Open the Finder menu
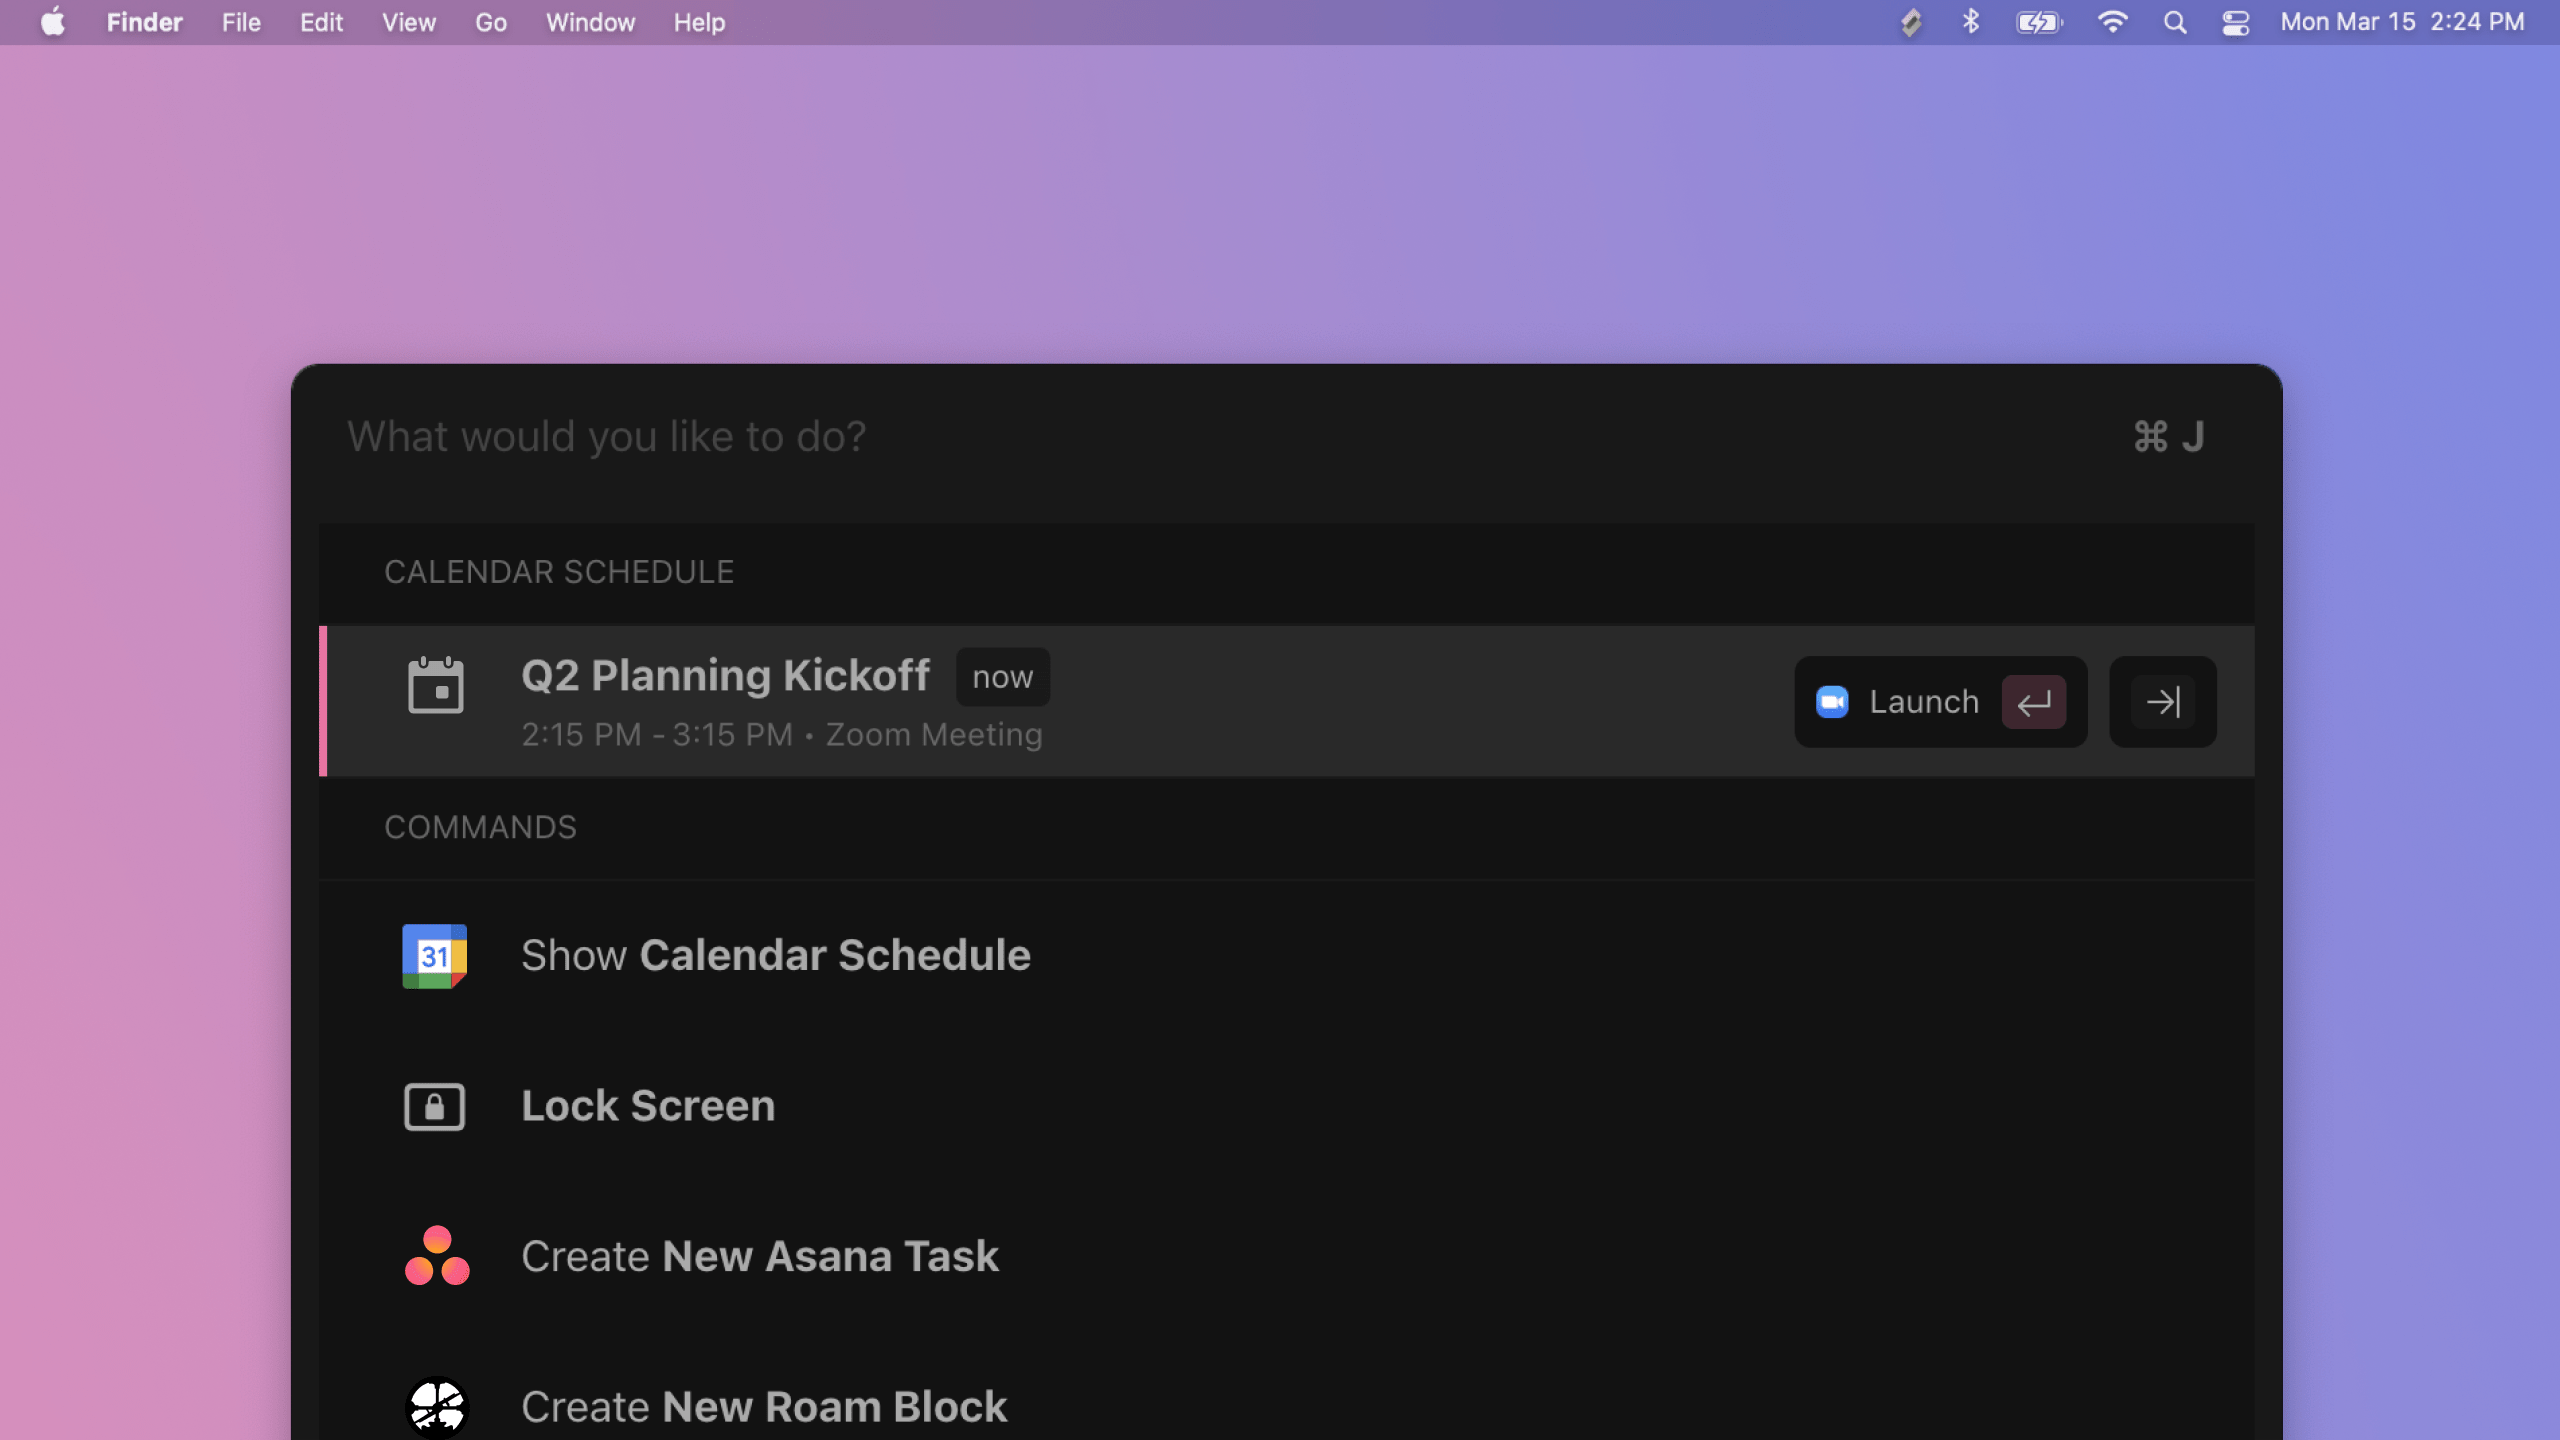 [x=144, y=21]
